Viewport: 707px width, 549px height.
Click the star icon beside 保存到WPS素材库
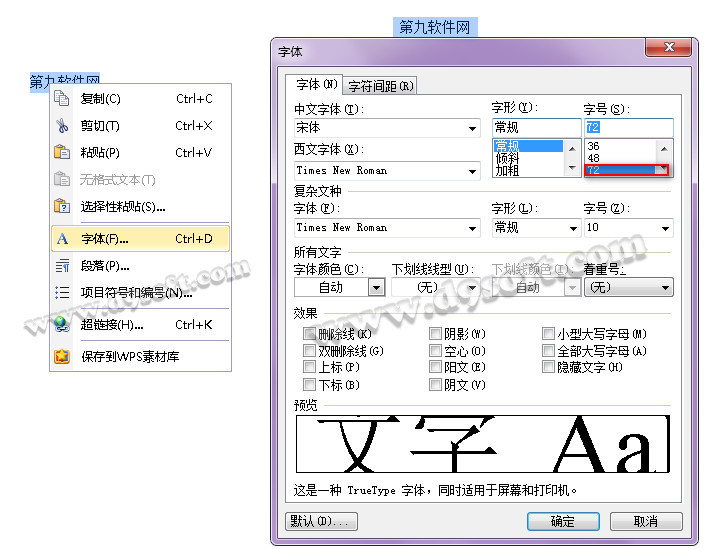[x=62, y=357]
